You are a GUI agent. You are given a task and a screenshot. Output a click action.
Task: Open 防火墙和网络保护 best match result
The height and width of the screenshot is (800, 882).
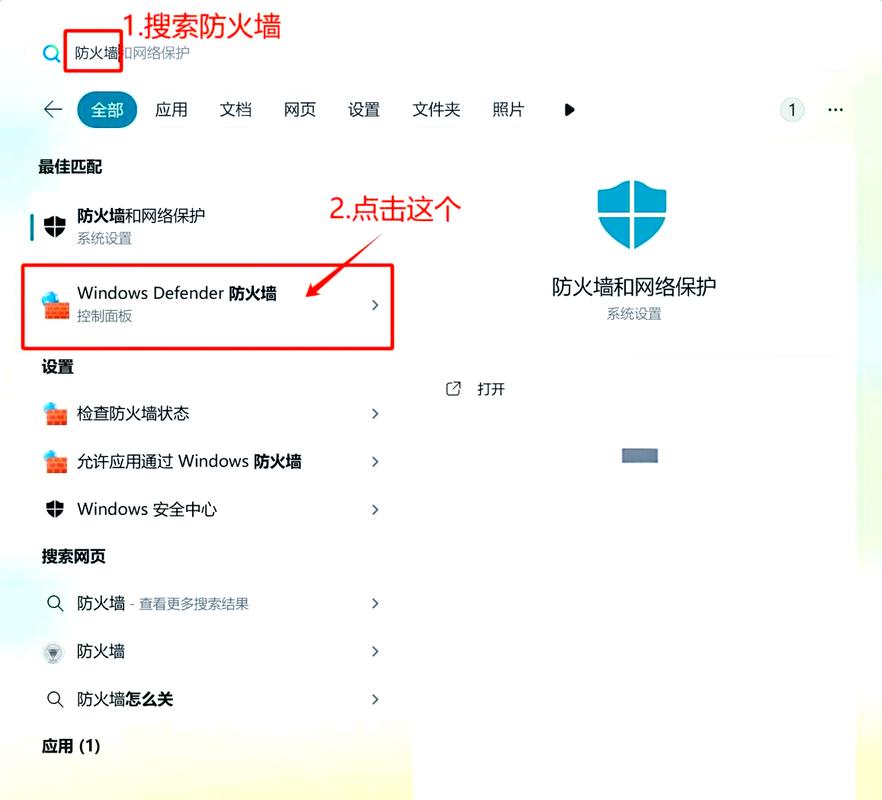[x=209, y=227]
